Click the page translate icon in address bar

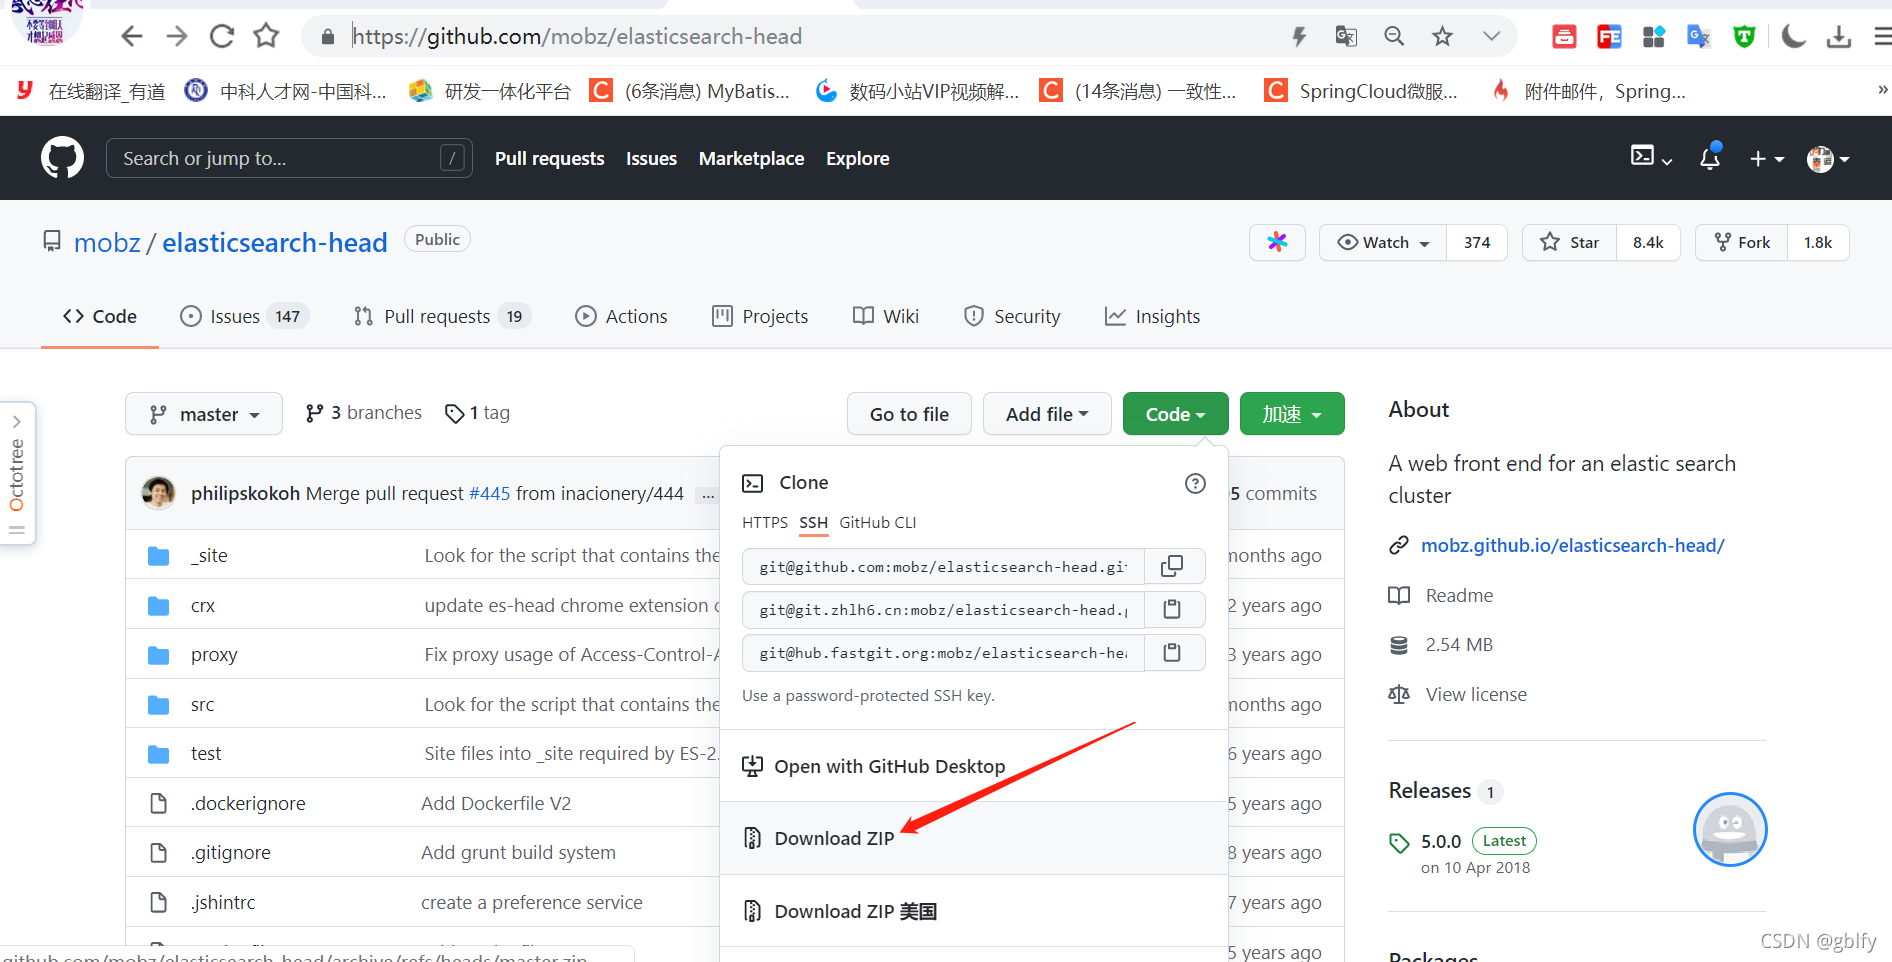pos(1346,37)
